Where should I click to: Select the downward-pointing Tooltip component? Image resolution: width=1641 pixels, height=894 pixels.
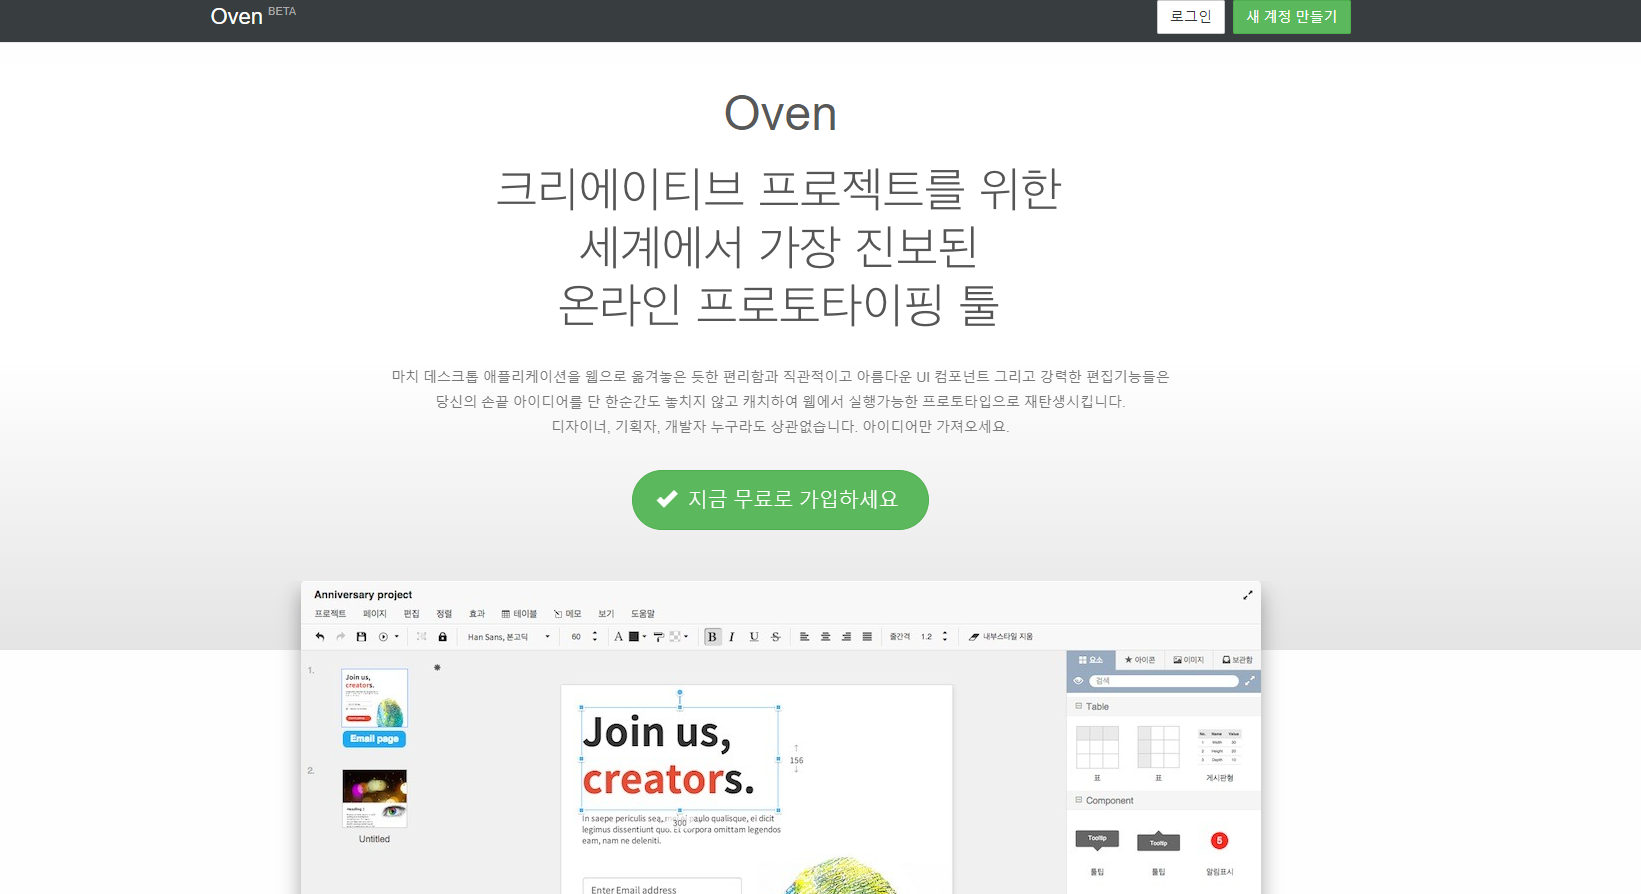point(1097,840)
